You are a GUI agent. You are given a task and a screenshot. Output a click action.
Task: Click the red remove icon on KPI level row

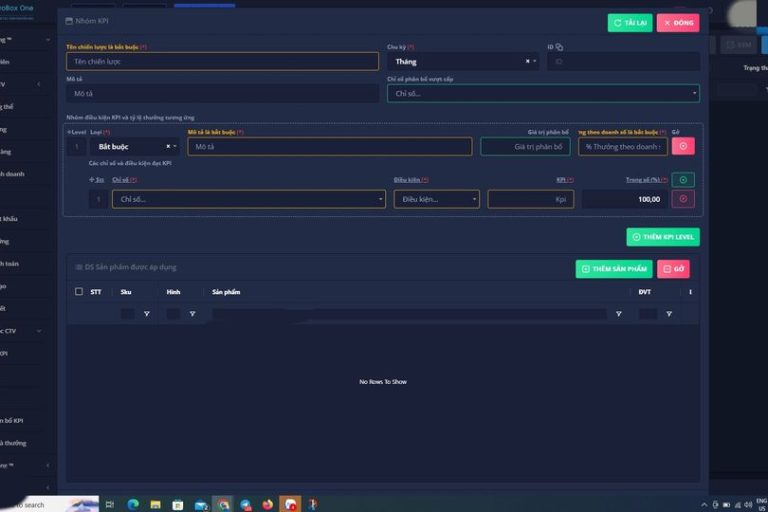(x=683, y=146)
